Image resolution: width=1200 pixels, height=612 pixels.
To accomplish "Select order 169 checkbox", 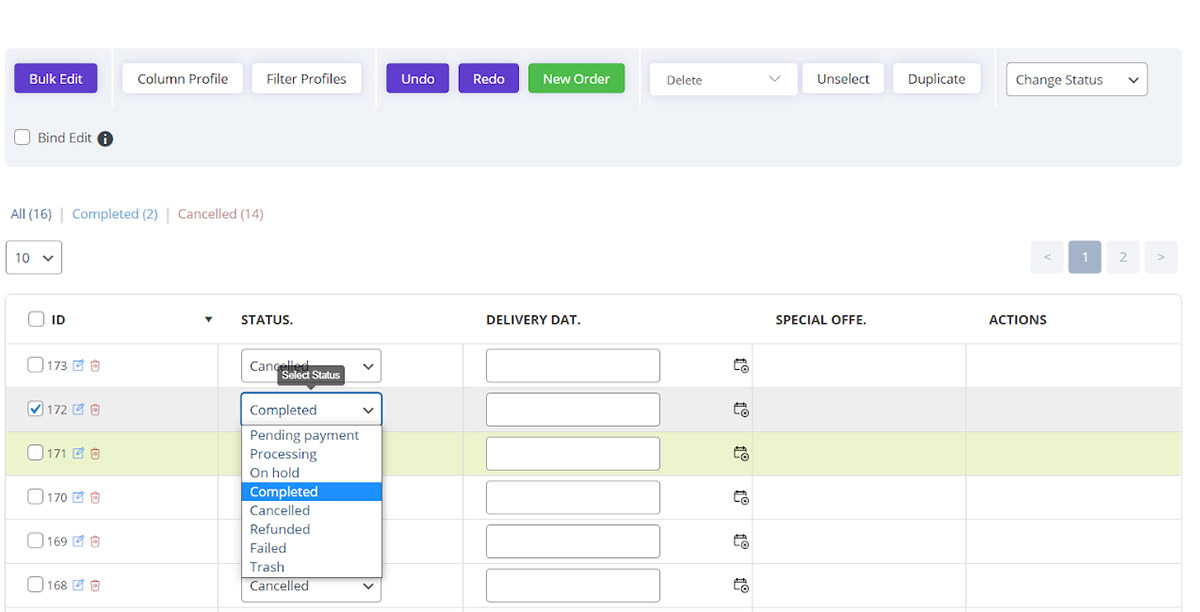I will [35, 541].
